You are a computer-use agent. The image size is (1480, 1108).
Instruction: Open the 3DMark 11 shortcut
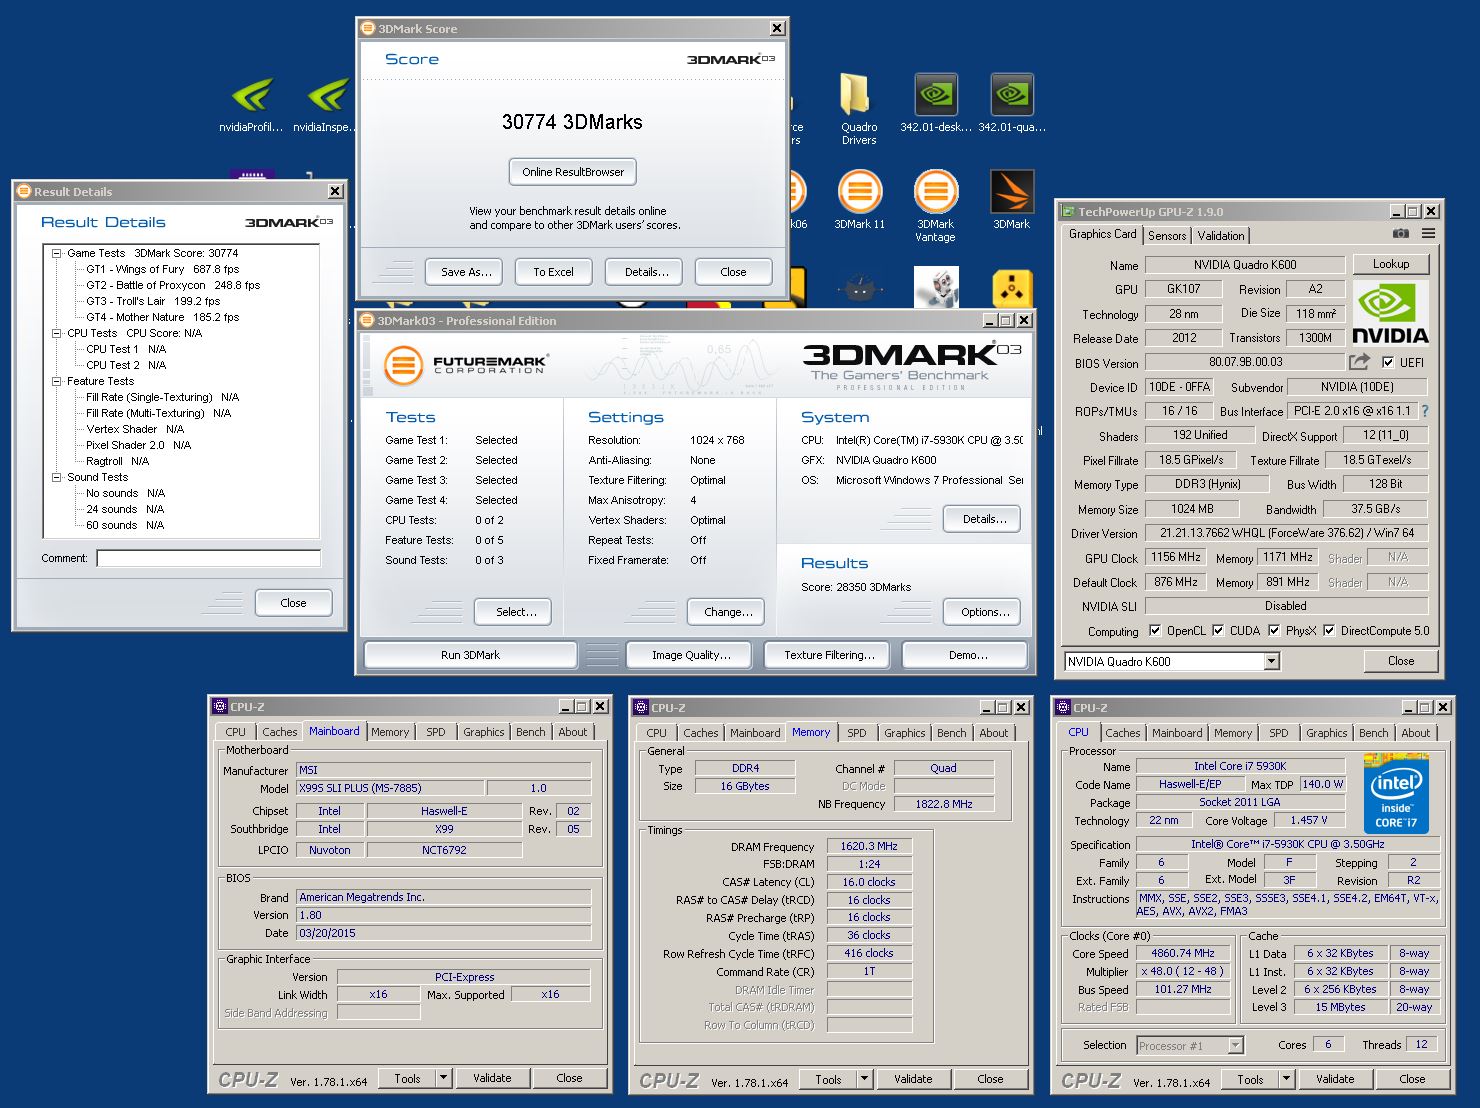[859, 200]
